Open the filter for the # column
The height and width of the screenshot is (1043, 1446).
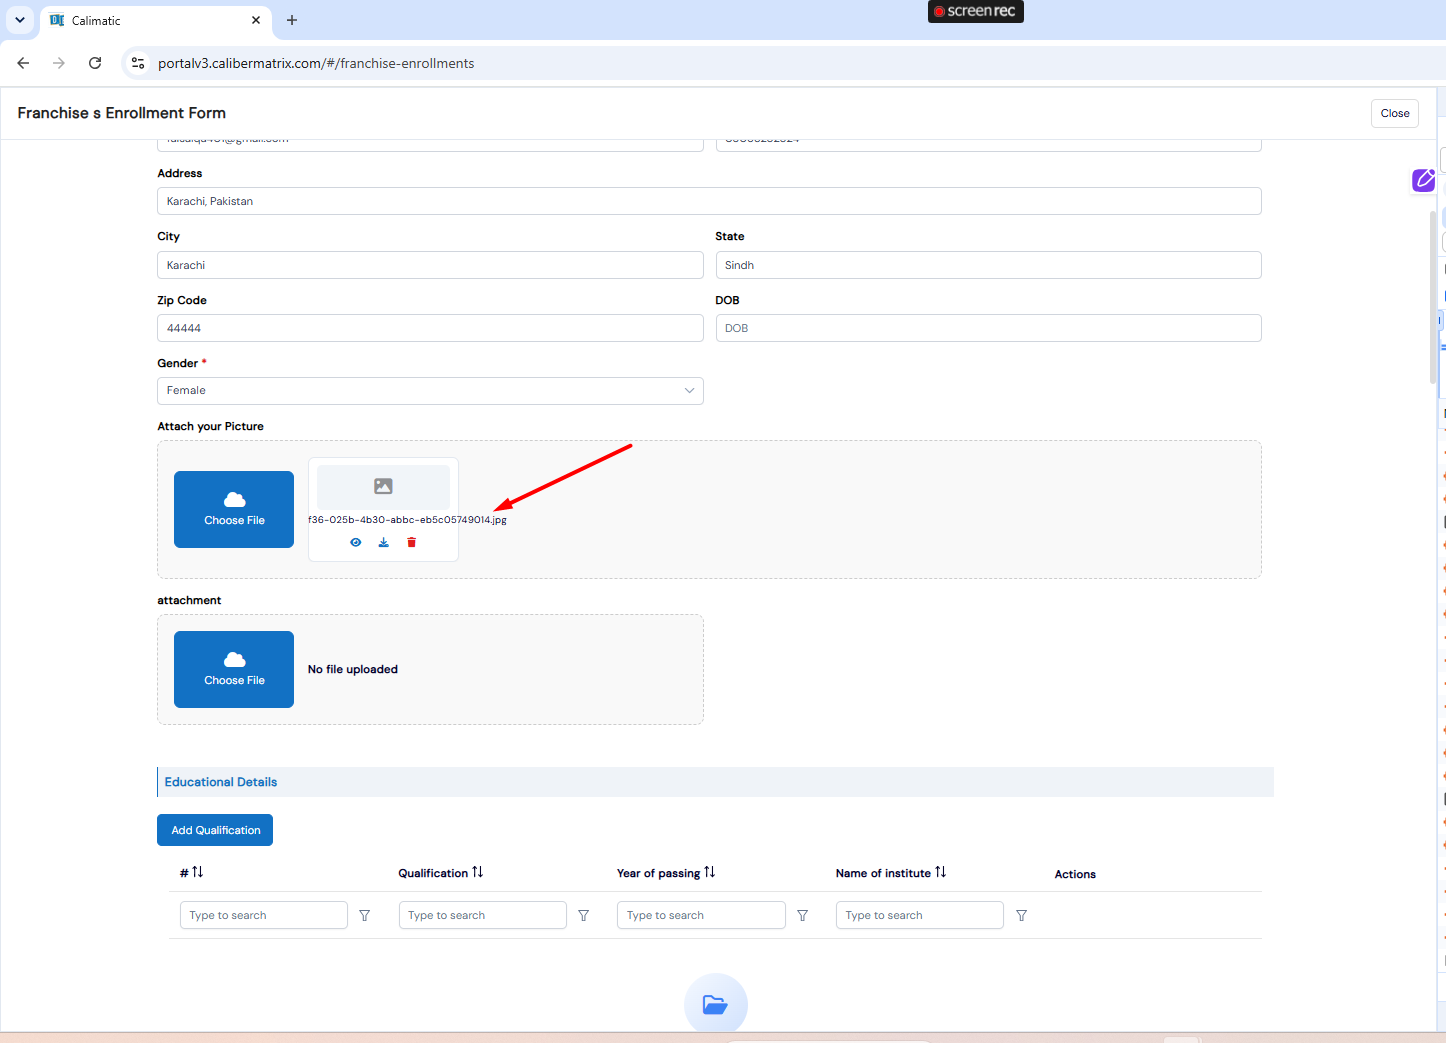(x=365, y=915)
